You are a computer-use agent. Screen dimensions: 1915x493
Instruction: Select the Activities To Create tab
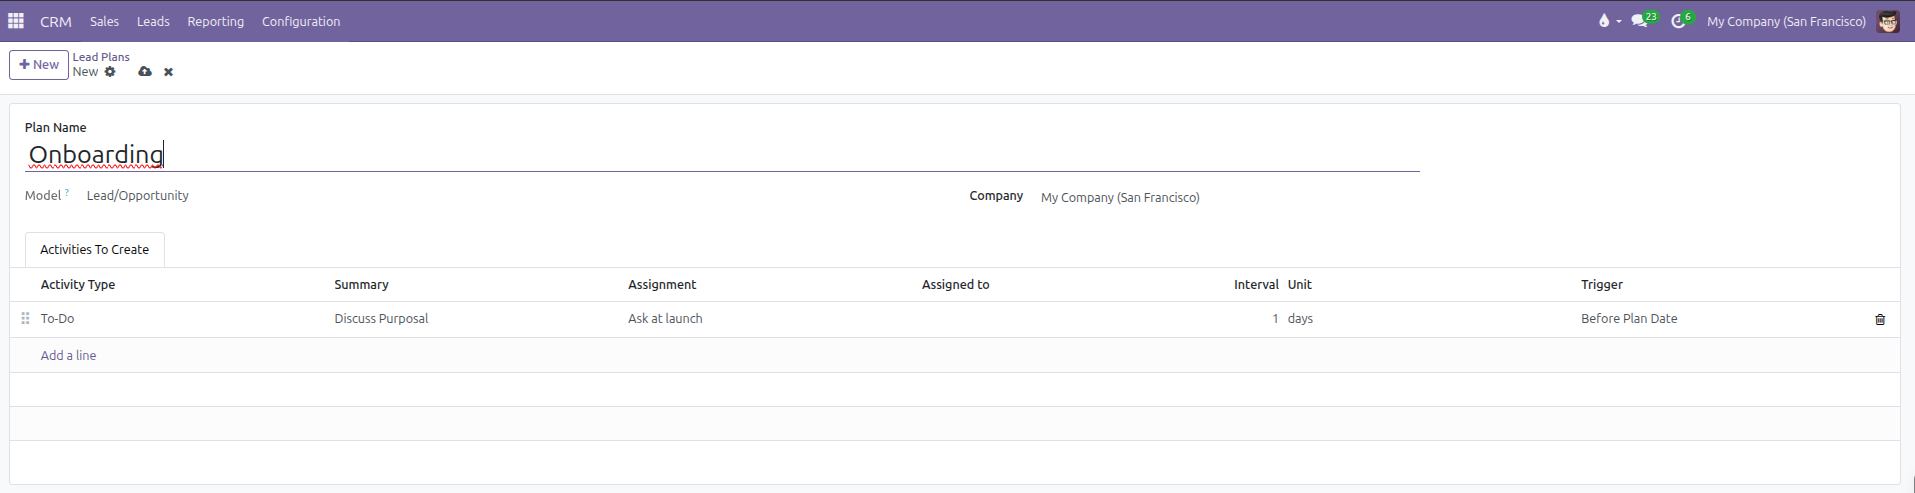pyautogui.click(x=94, y=250)
